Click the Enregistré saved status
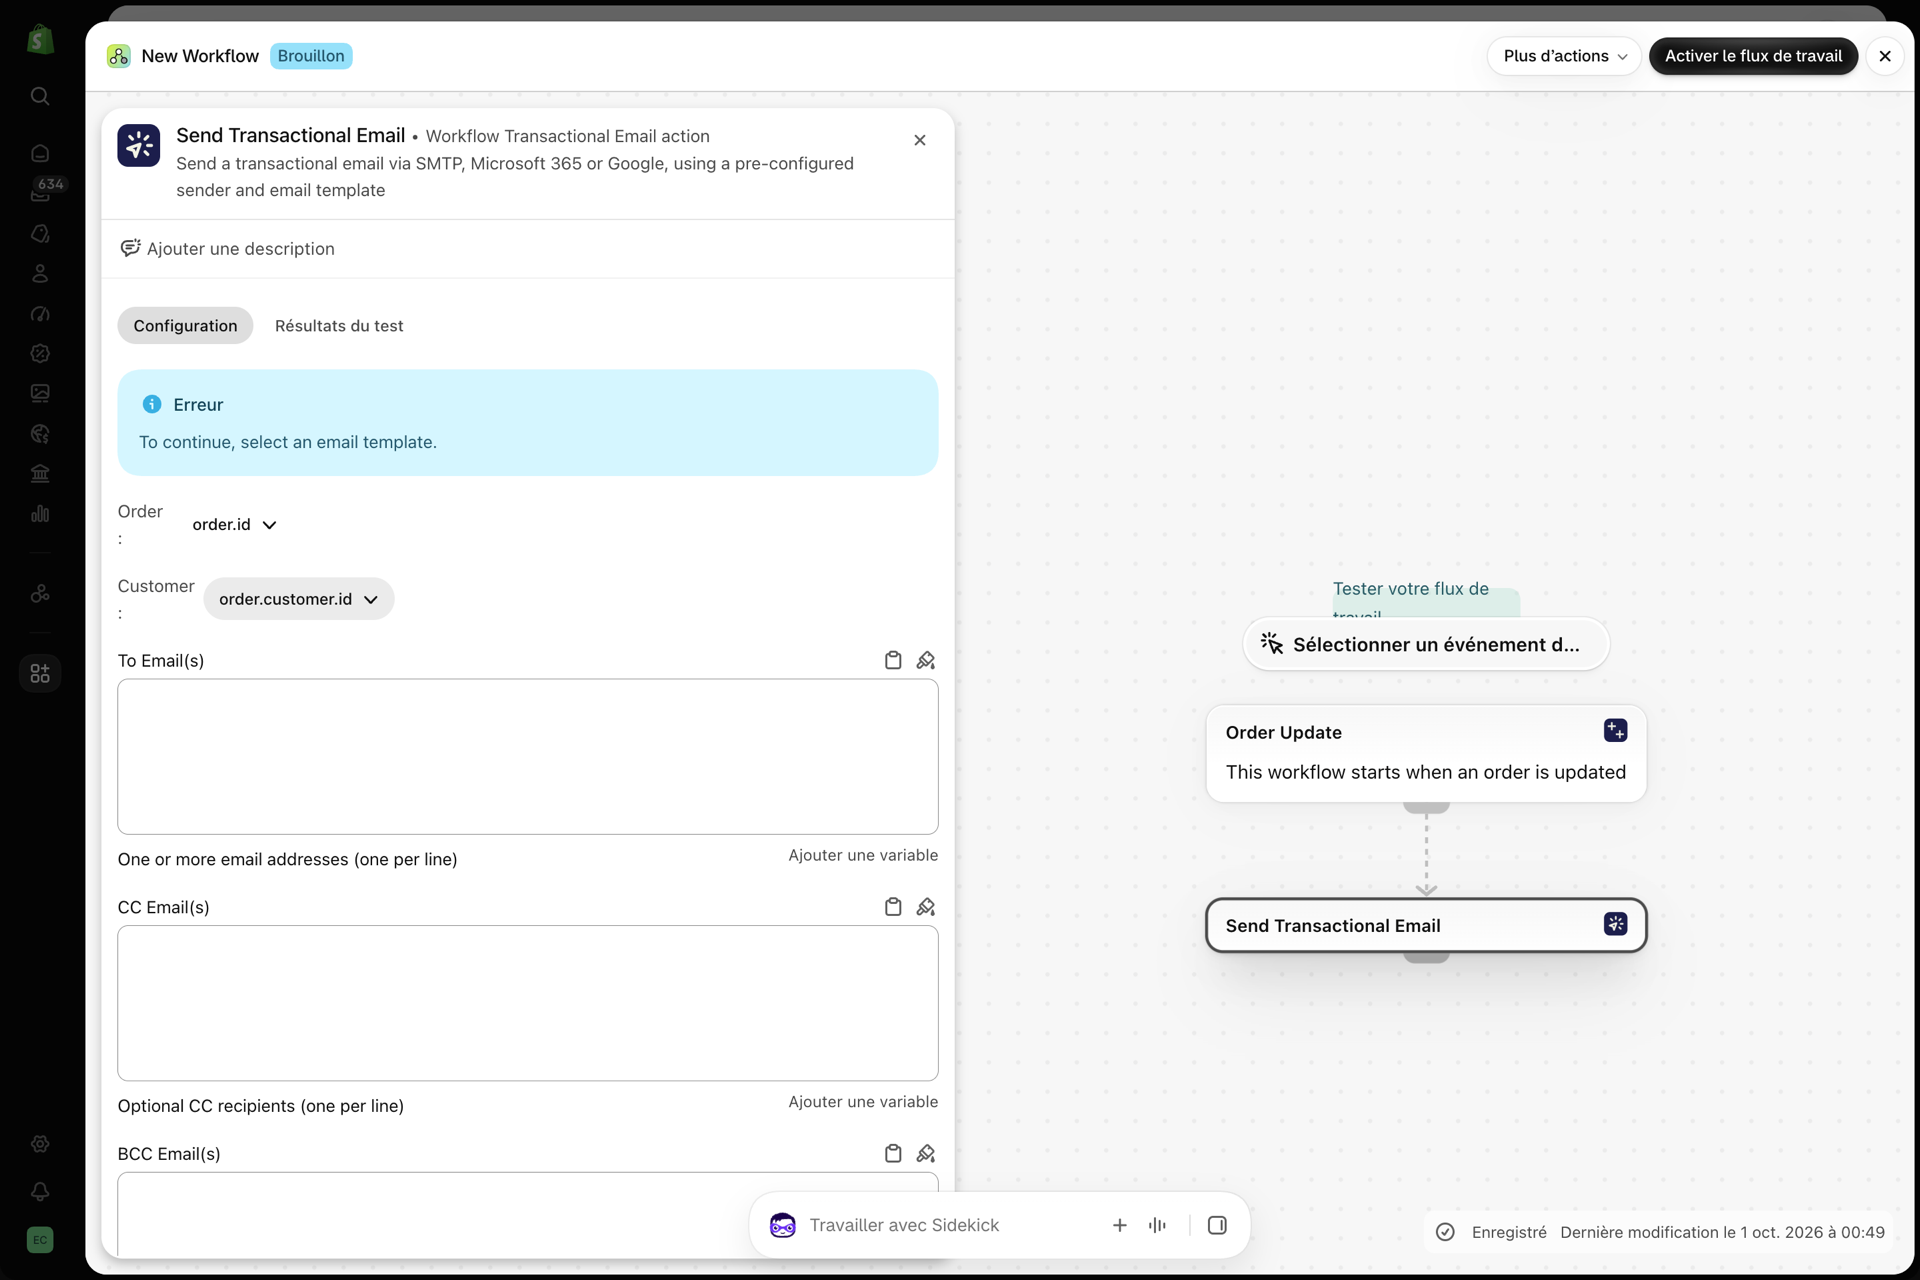1920x1280 pixels. pyautogui.click(x=1492, y=1232)
